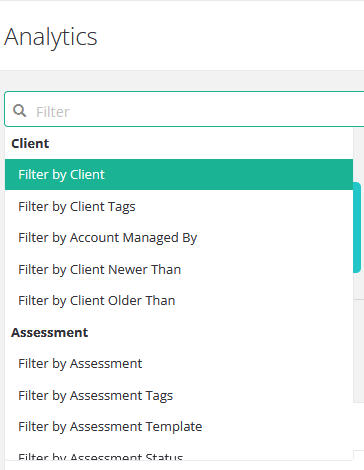
Task: Choose Filter by Client Tags
Action: click(x=179, y=206)
